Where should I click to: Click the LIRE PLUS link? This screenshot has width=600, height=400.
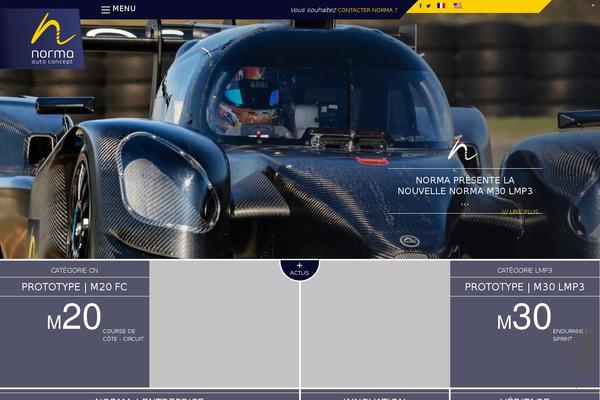(x=521, y=211)
